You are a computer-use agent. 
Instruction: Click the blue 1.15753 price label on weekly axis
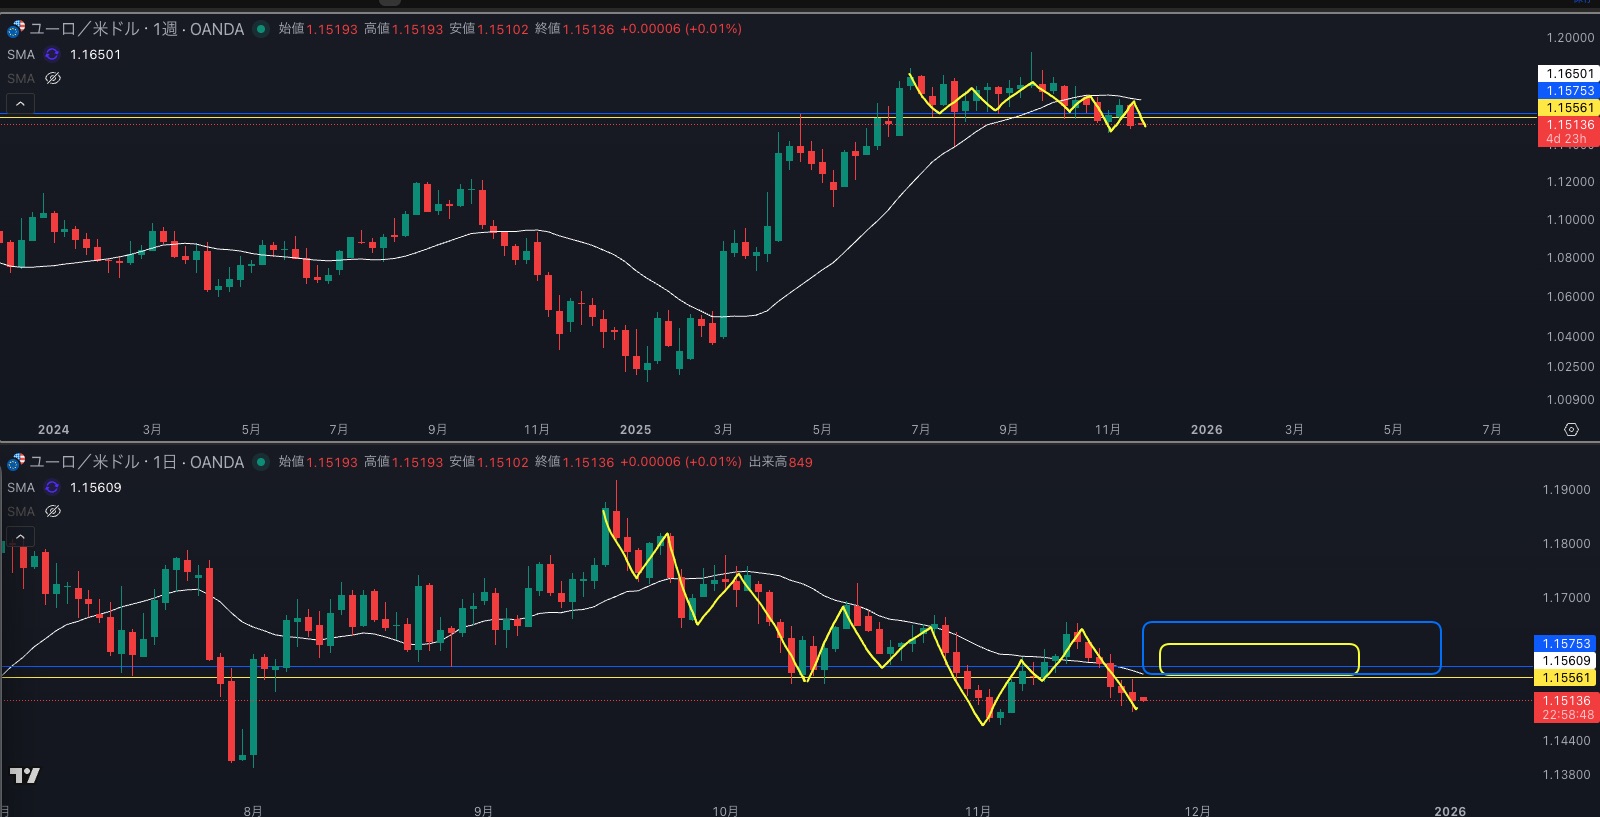pos(1568,91)
